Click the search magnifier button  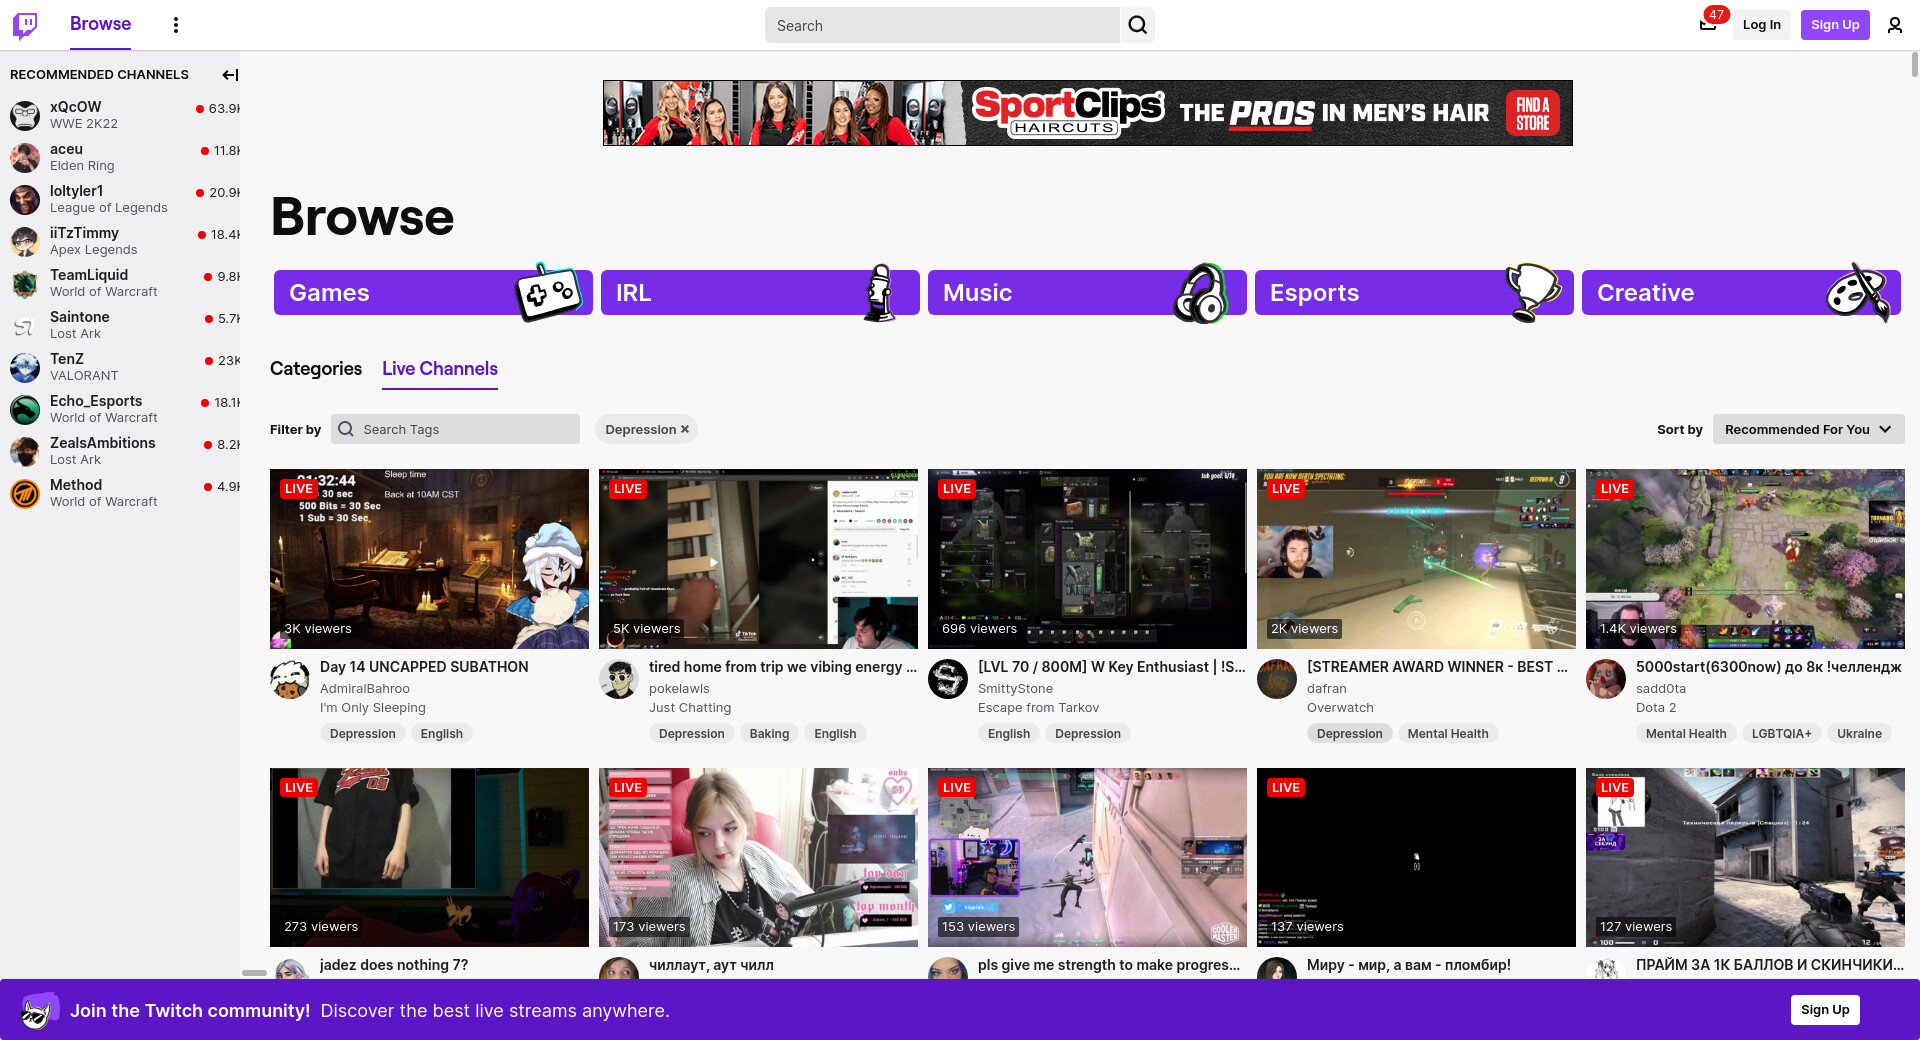pyautogui.click(x=1137, y=25)
